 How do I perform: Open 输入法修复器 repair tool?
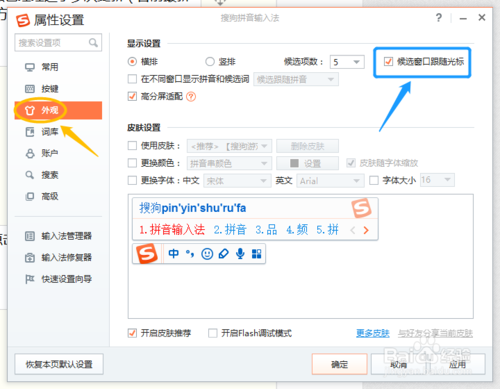coord(58,257)
